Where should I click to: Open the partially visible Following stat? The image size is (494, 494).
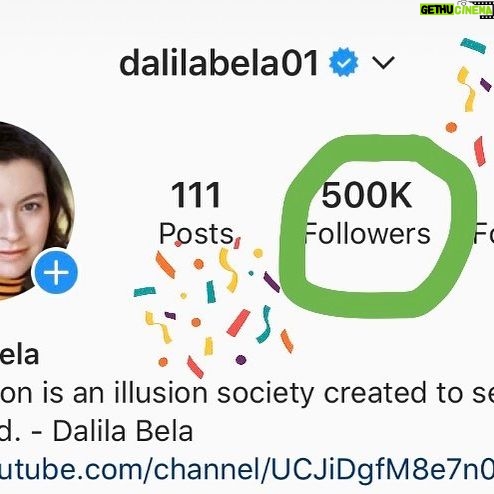click(484, 233)
